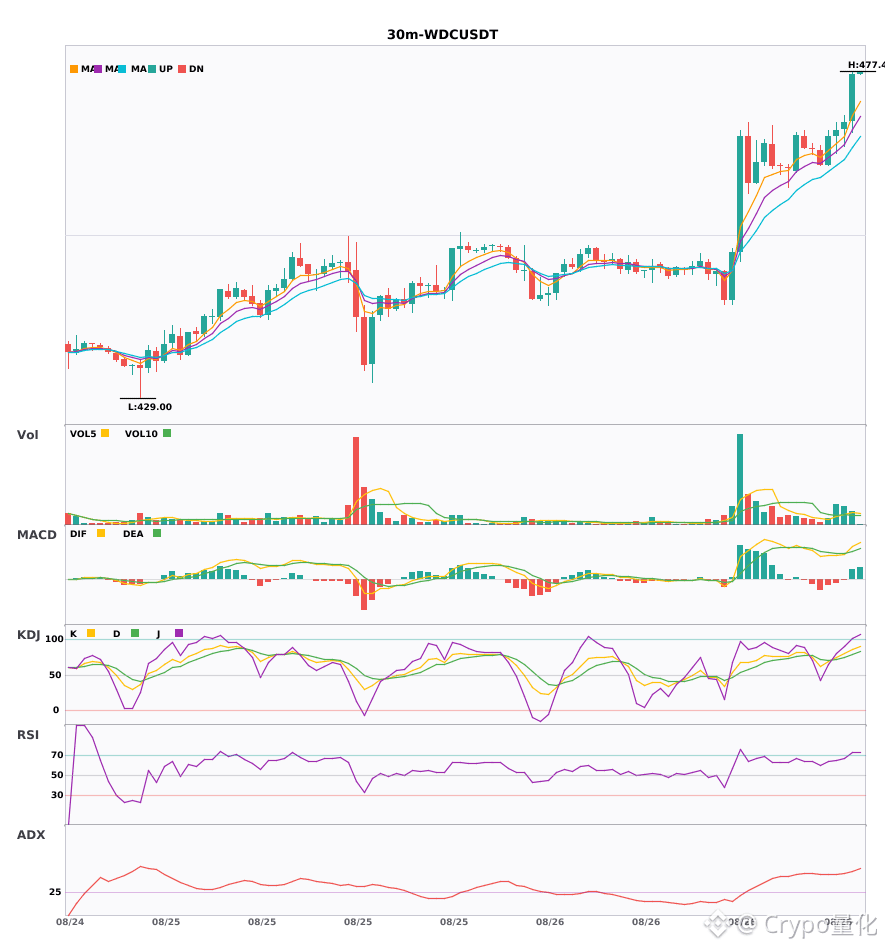
Task: Click the RSI panel label
Action: click(28, 735)
